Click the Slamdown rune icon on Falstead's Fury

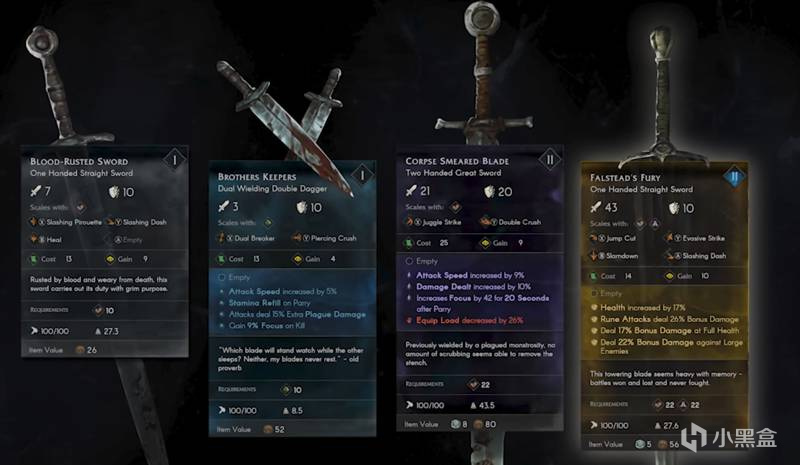594,255
